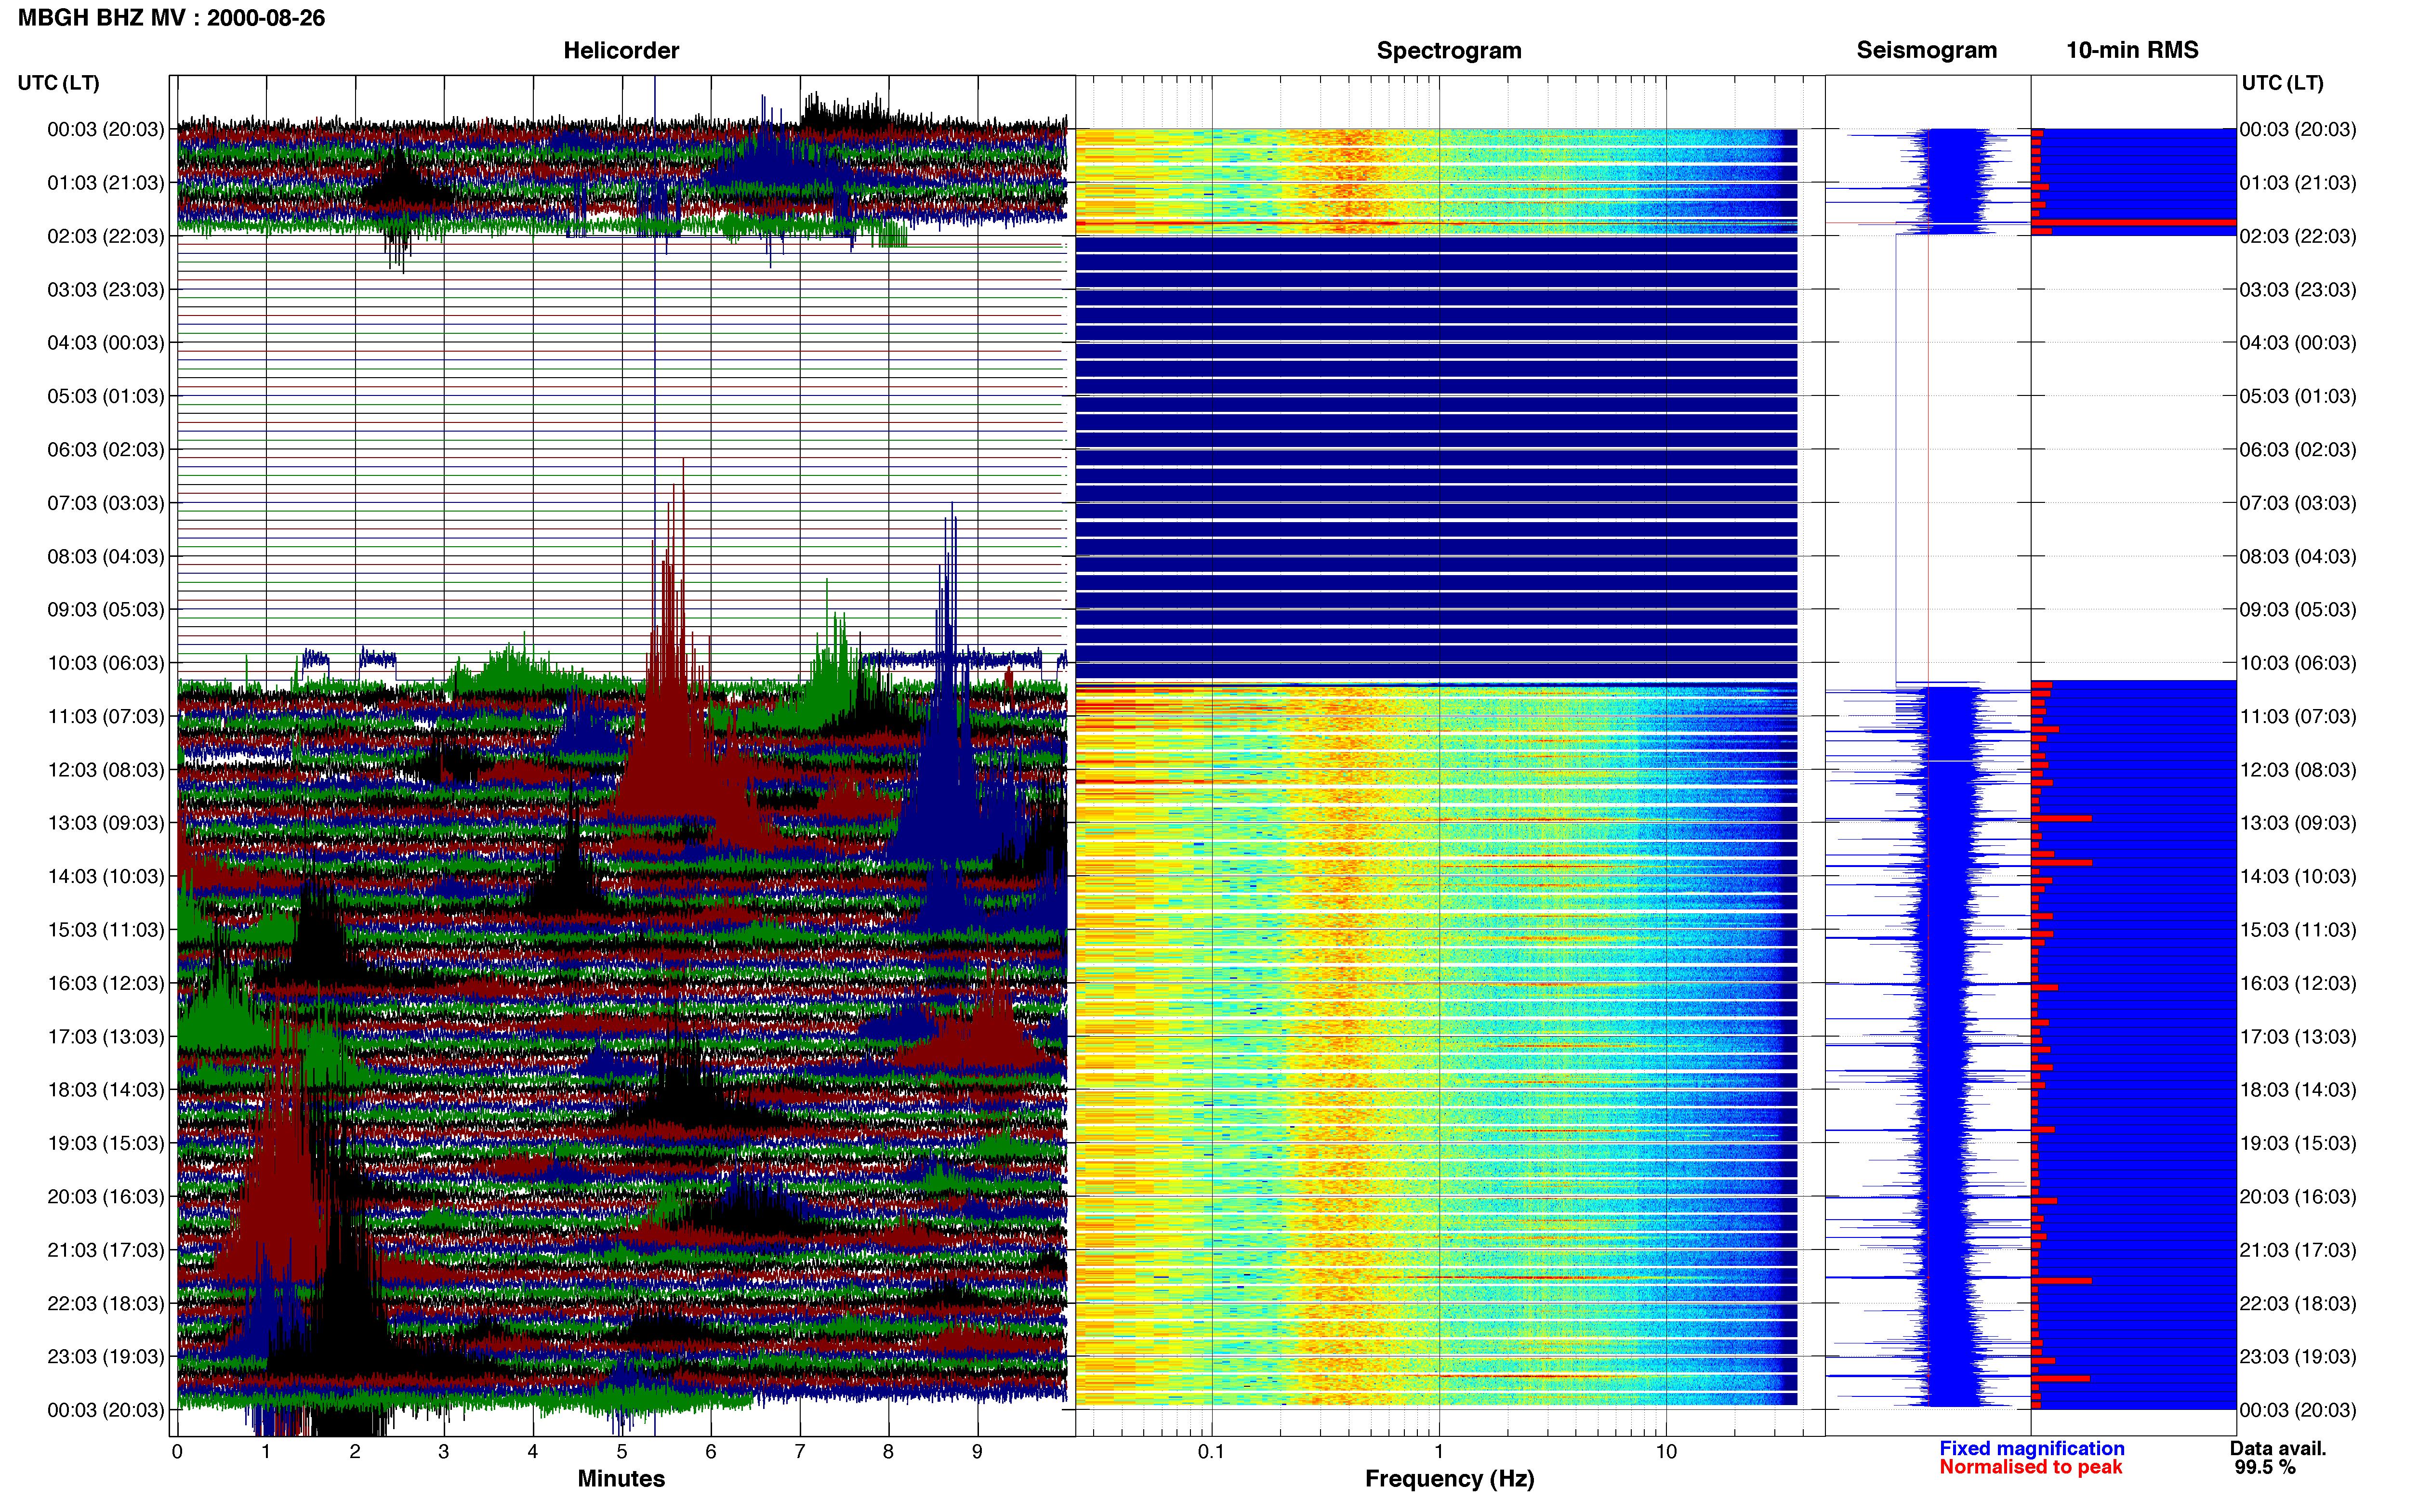Image resolution: width=2418 pixels, height=1512 pixels.
Task: Click frequency tick label '1' on spectrogram
Action: [1439, 1451]
